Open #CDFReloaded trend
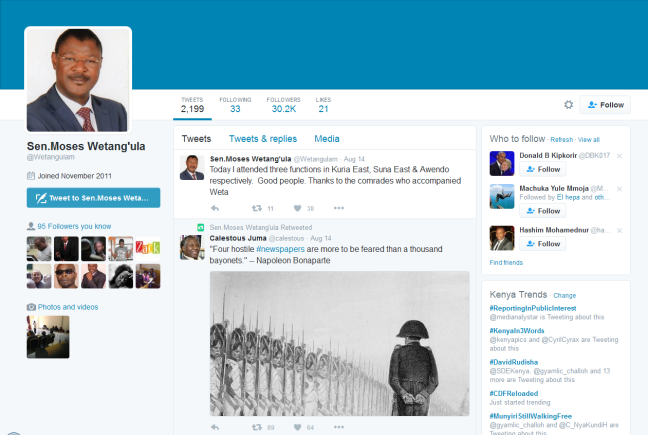648x435 pixels. pos(514,394)
